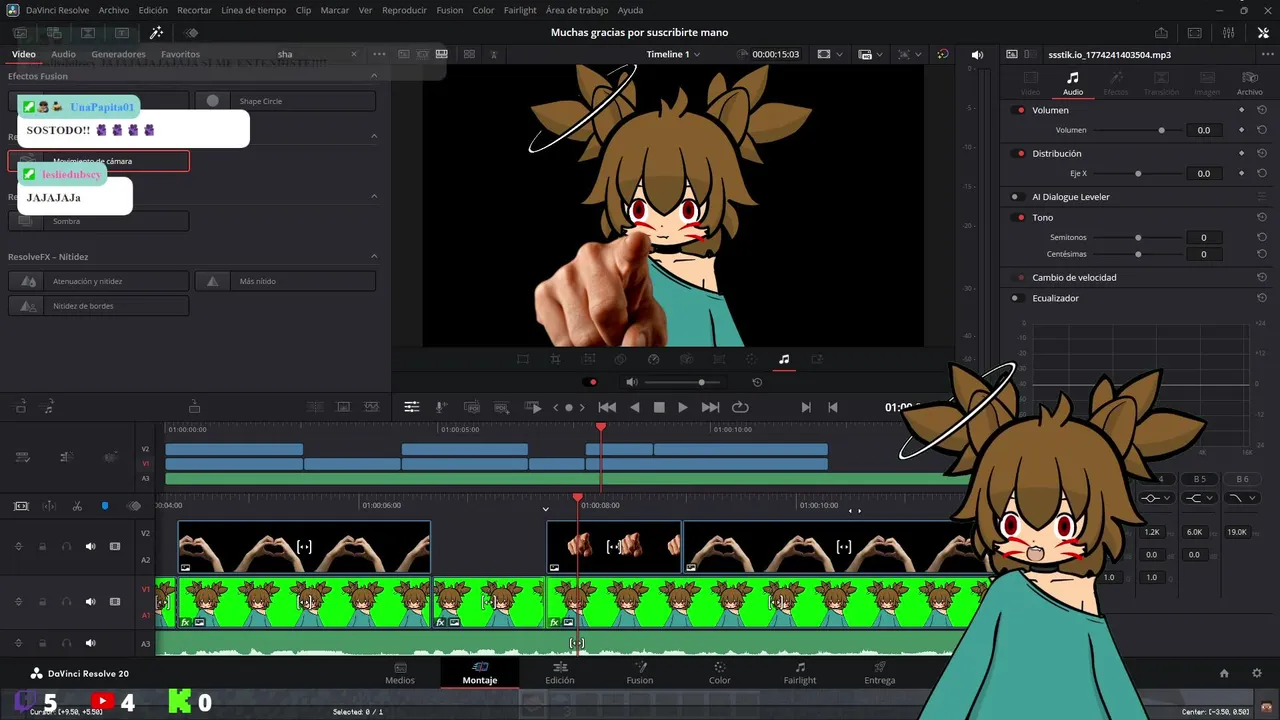Screen dimensions: 1280x720
Task: Open the Archivo menu
Action: (x=113, y=10)
